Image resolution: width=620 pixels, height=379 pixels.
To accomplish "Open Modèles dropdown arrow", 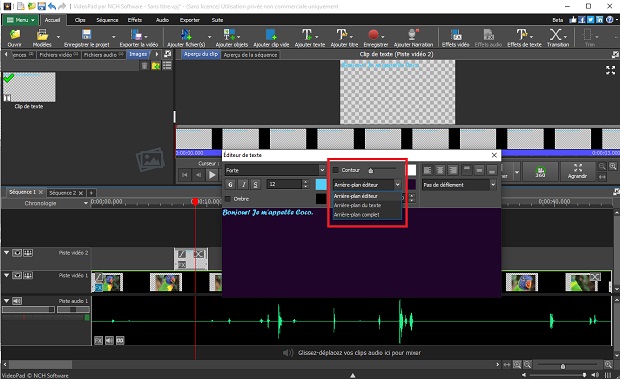I will click(x=58, y=37).
